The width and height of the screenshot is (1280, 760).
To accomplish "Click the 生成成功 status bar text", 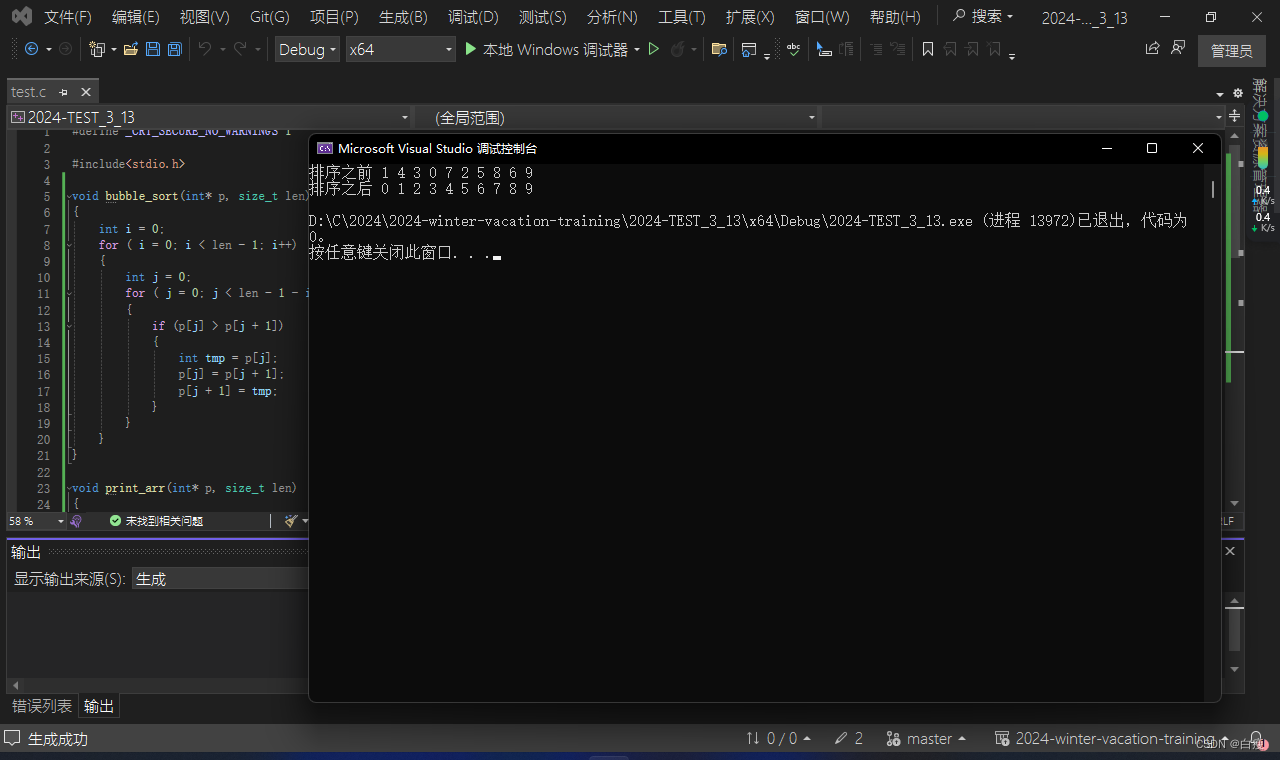I will 58,739.
